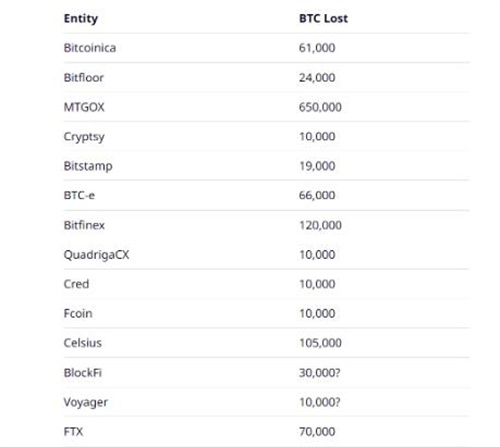Click the Entity column header
This screenshot has width=500, height=447.
pyautogui.click(x=81, y=19)
